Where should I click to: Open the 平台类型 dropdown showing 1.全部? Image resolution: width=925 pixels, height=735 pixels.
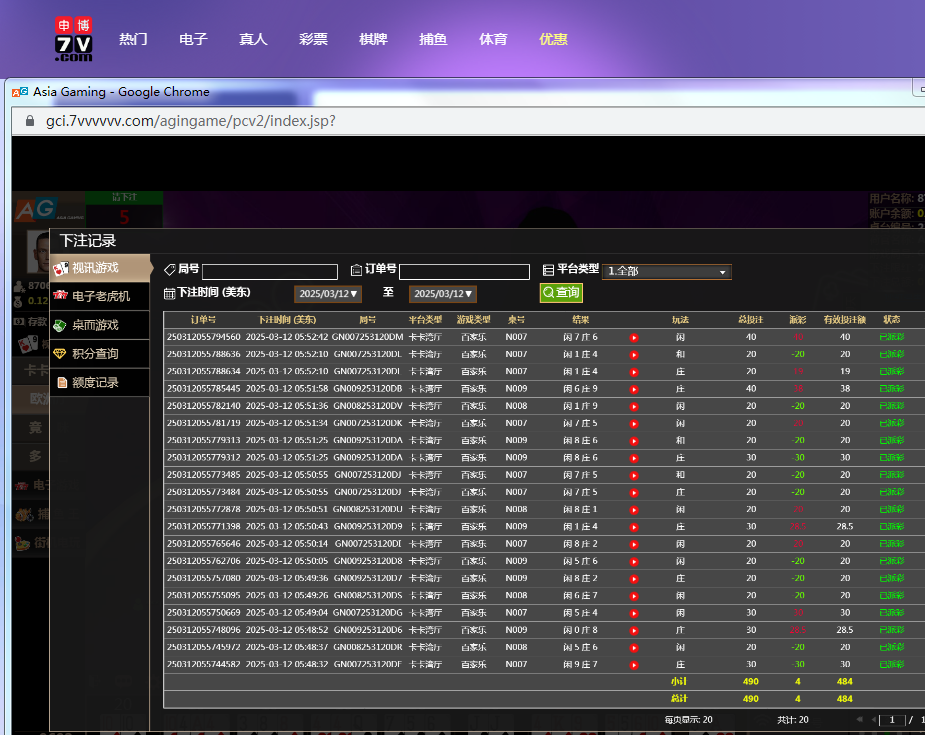tap(667, 272)
